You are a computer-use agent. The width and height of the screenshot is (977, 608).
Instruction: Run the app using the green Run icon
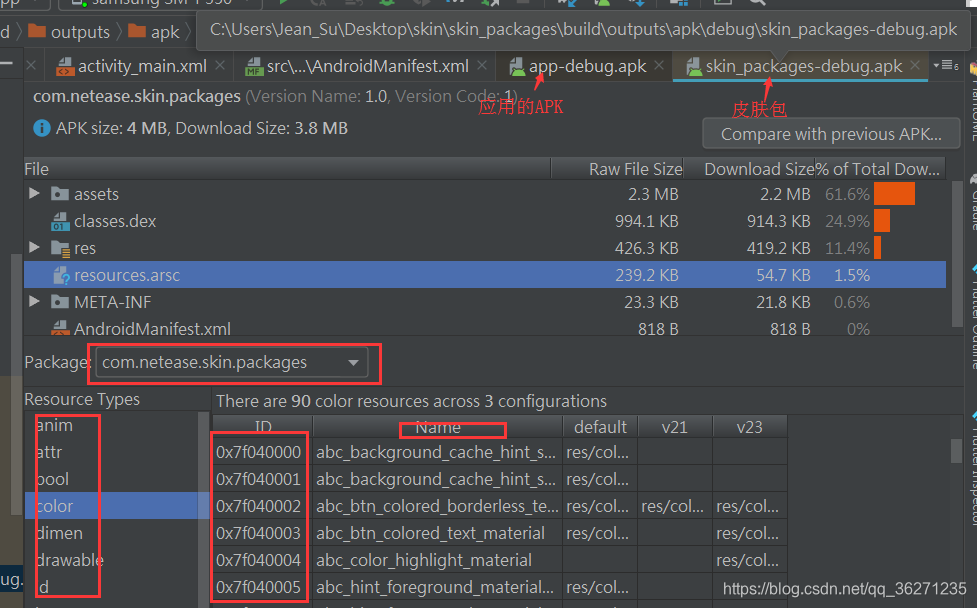pos(285,4)
